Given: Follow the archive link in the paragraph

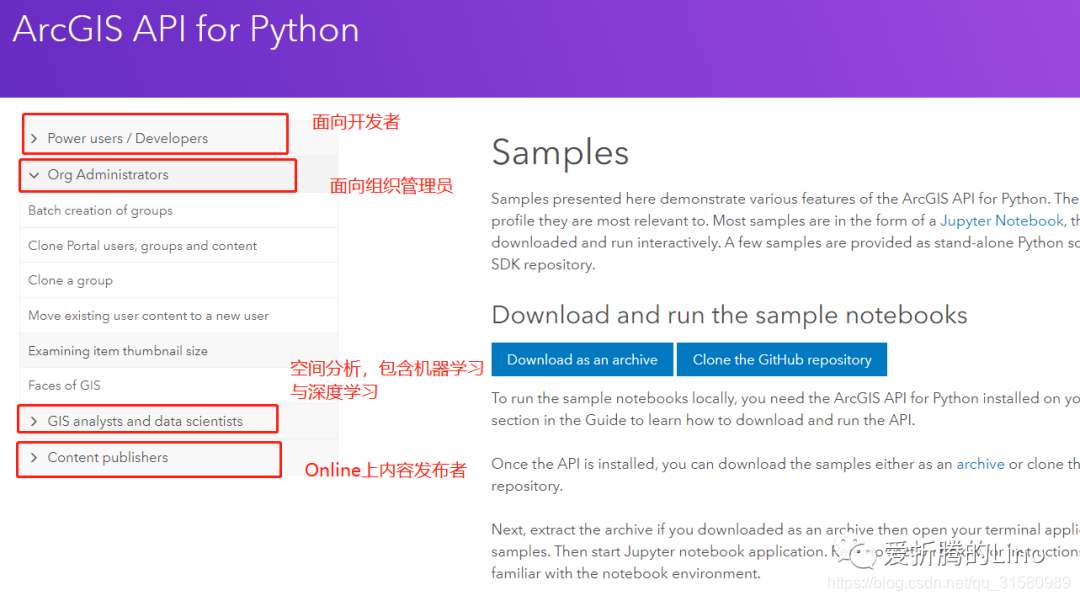Looking at the screenshot, I should pyautogui.click(x=980, y=464).
